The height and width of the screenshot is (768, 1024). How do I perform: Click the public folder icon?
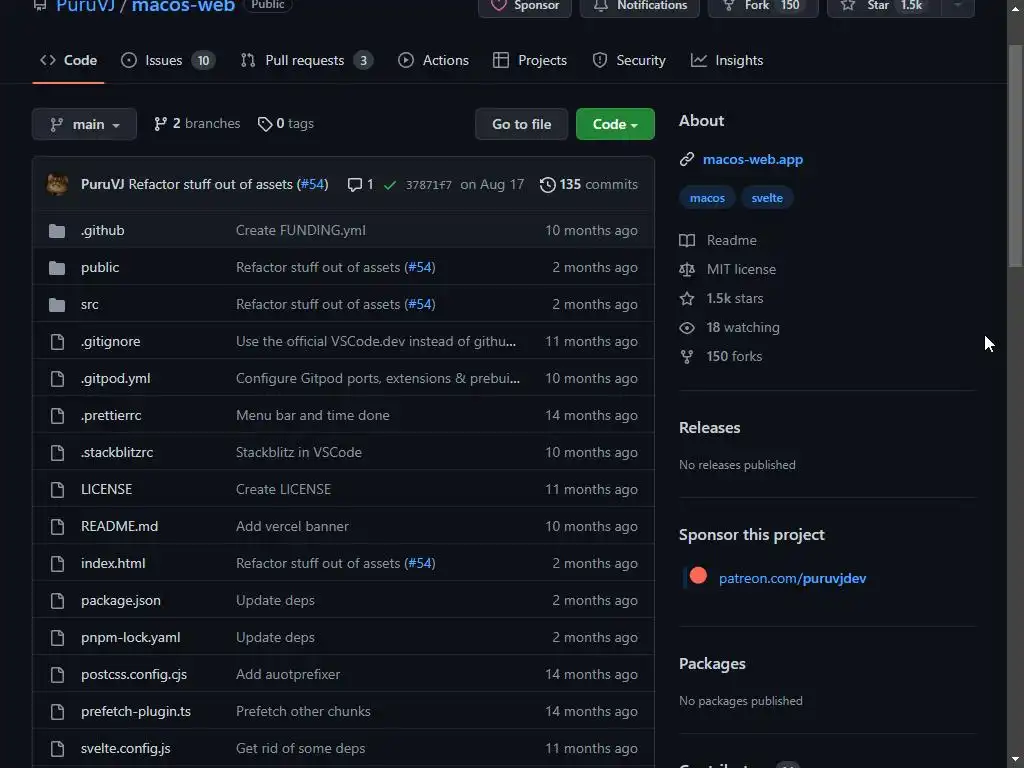click(x=57, y=268)
